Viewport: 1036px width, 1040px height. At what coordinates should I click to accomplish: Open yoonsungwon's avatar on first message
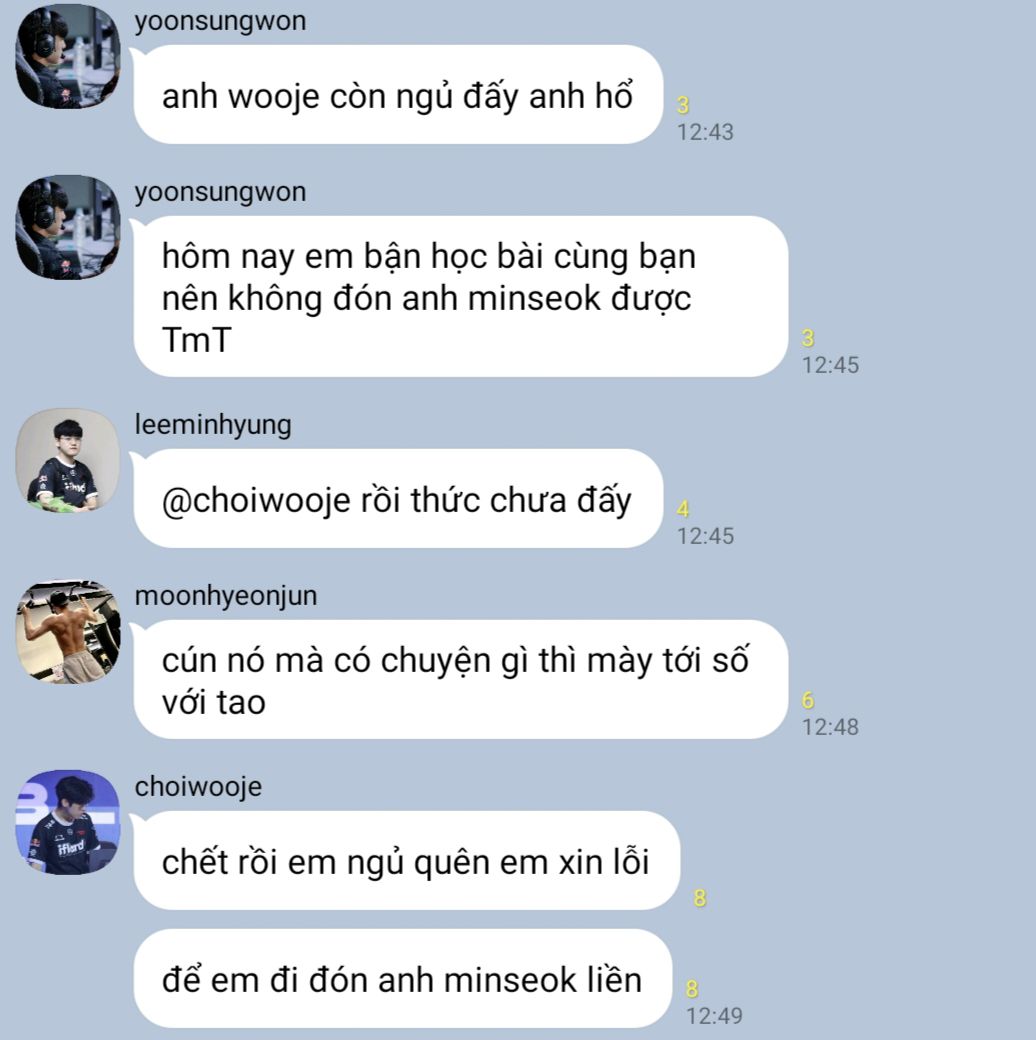pyautogui.click(x=68, y=56)
